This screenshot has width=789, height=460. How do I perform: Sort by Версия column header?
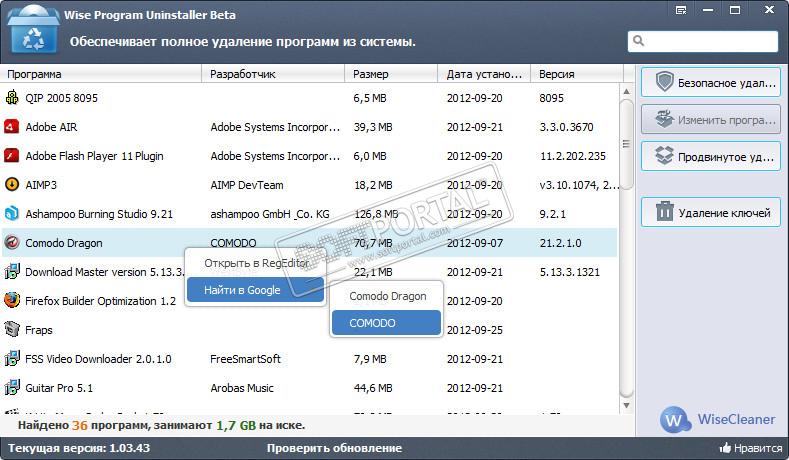click(x=577, y=74)
